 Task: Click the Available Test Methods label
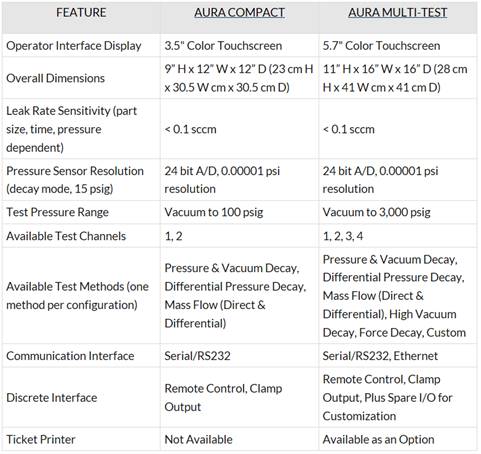point(77,296)
